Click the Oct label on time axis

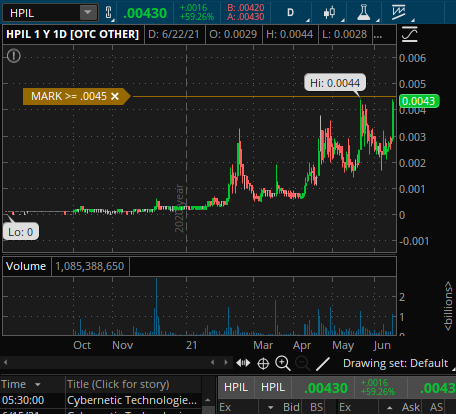point(82,345)
